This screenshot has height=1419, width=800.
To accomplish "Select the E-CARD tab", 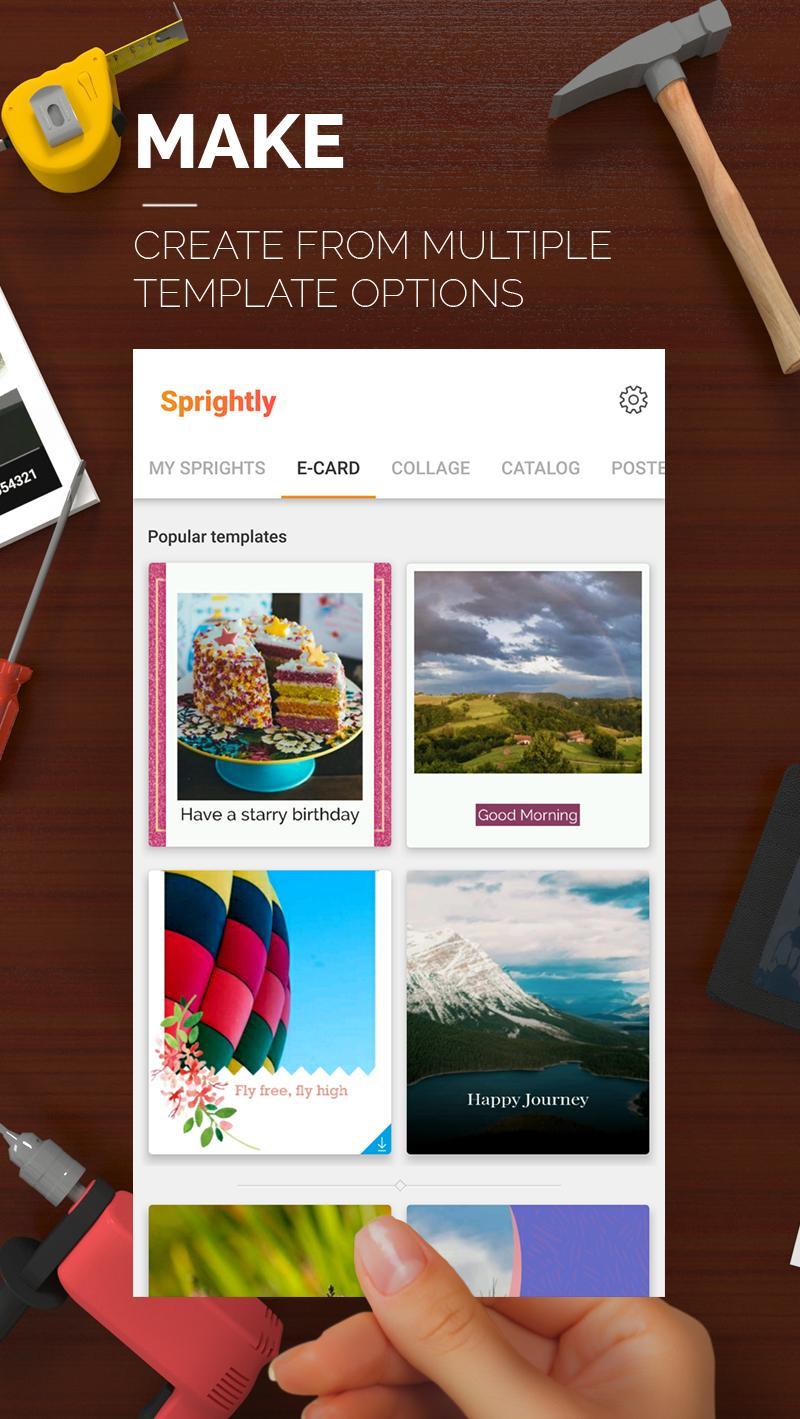I will [328, 468].
